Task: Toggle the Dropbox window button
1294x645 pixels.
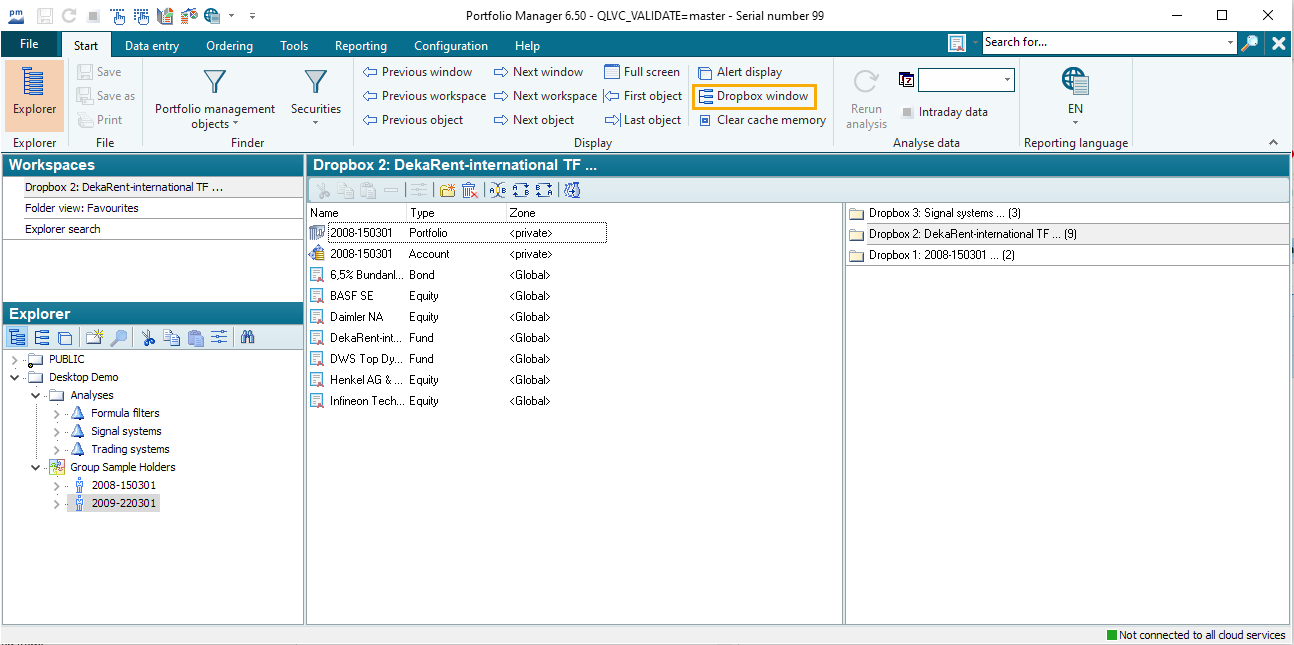Action: point(754,96)
